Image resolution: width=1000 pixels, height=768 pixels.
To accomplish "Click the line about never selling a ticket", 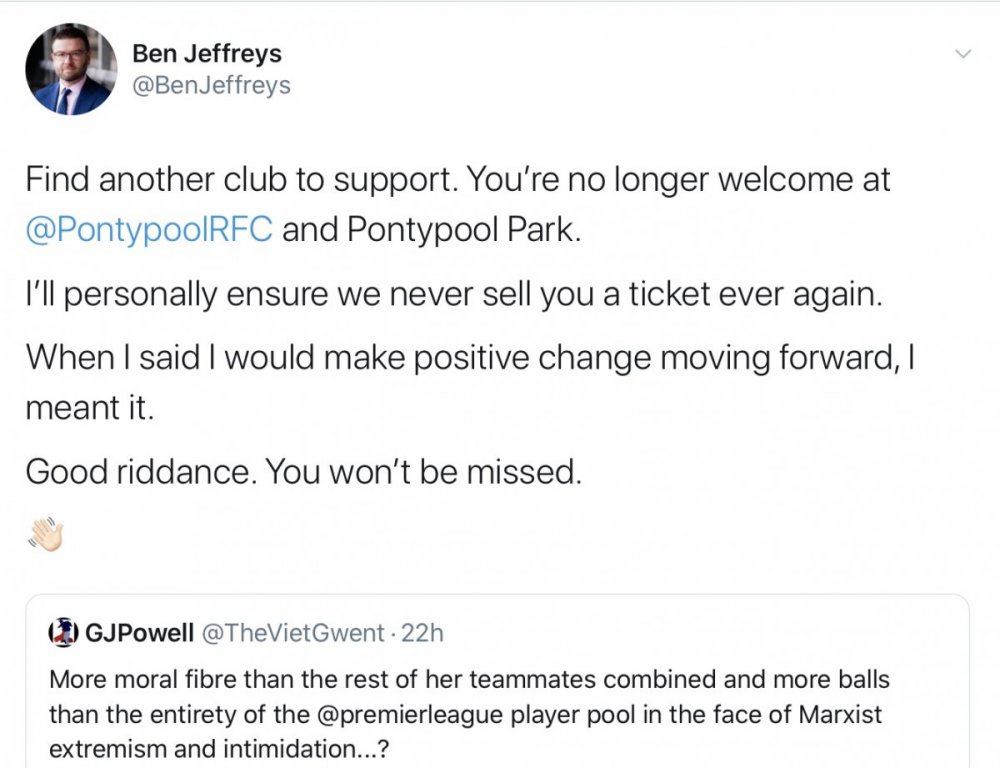I will point(454,297).
